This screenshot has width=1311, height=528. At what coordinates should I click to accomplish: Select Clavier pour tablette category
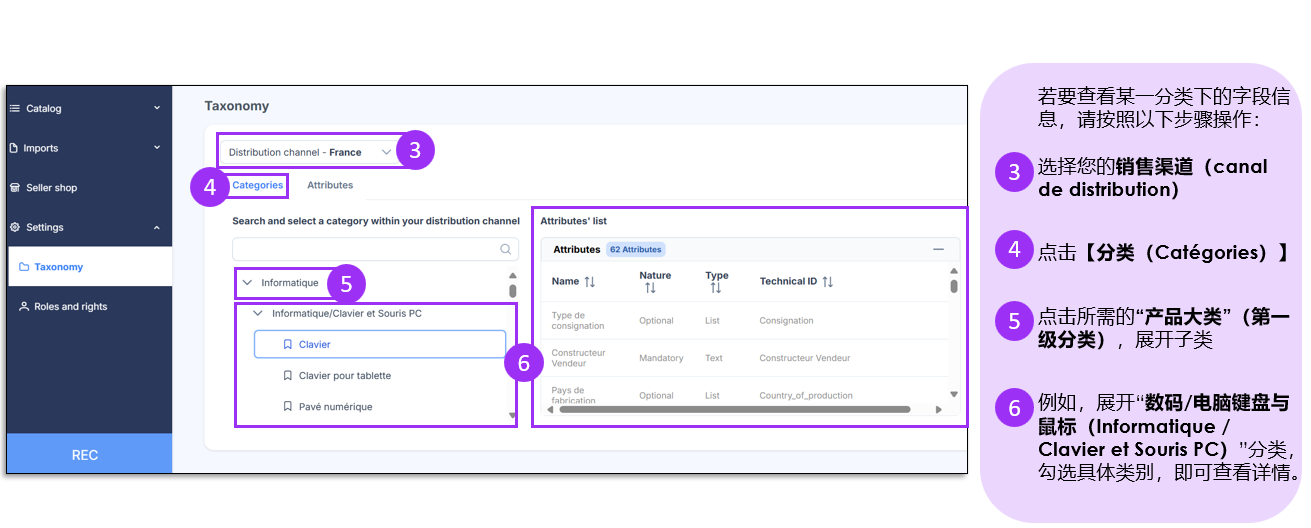tap(344, 376)
